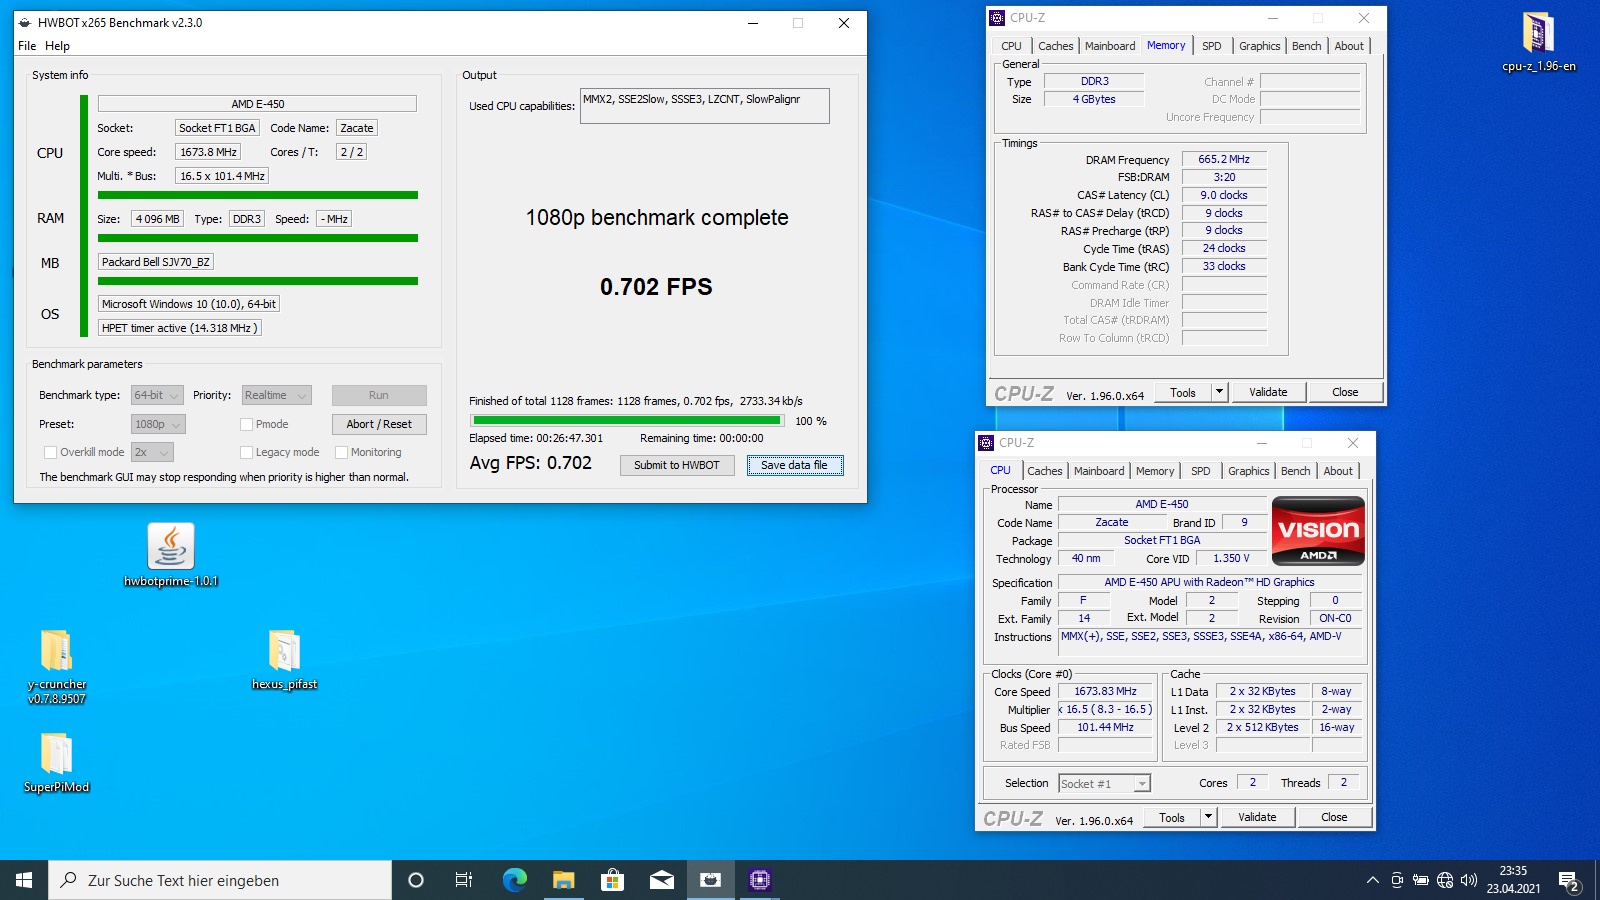Open the Tools dropdown arrow in lower CPU-Z

1208,817
